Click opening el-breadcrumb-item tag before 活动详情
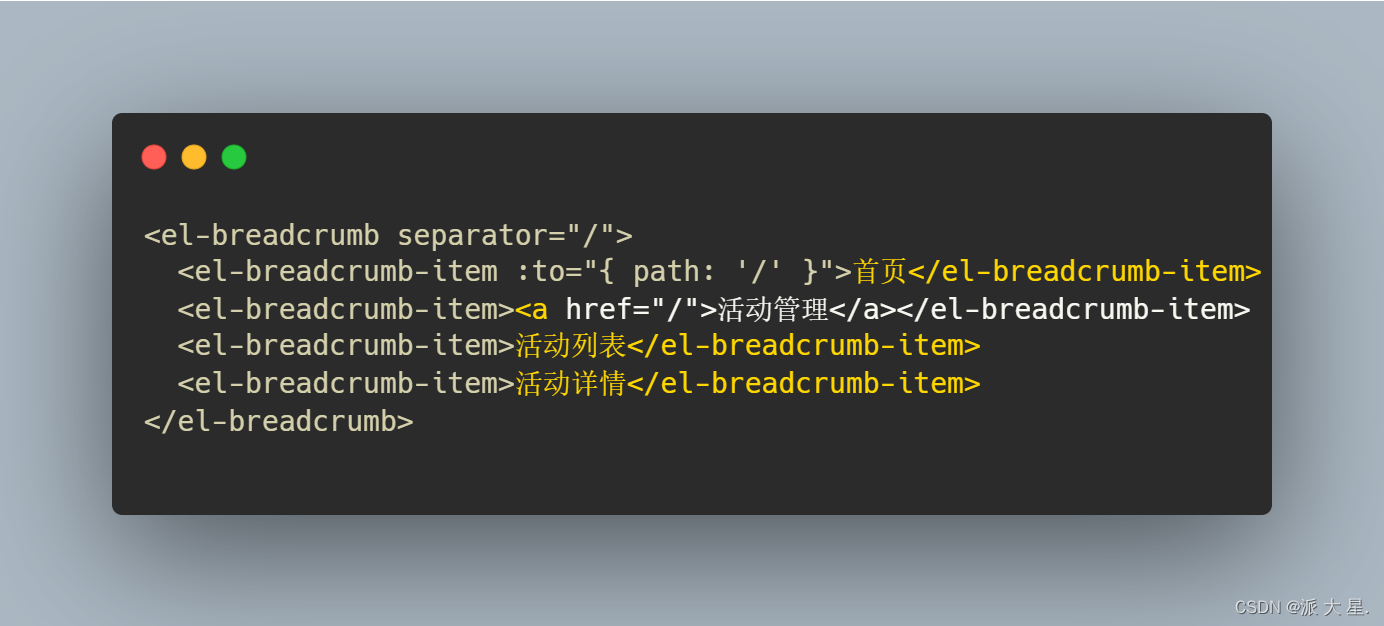The height and width of the screenshot is (626, 1384). coord(346,384)
